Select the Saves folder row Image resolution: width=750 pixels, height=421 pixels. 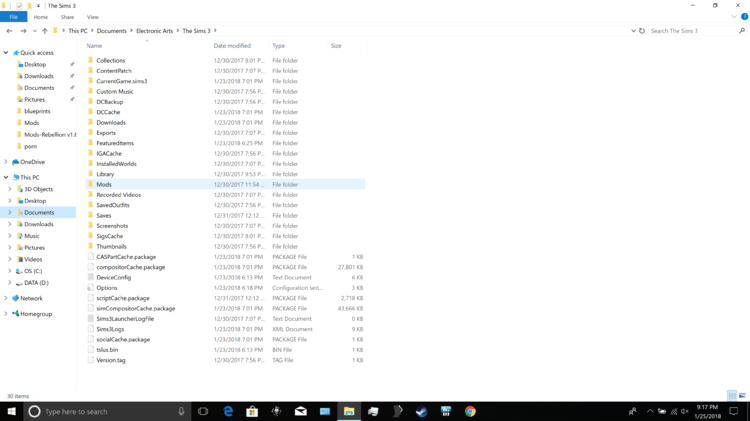pos(225,215)
